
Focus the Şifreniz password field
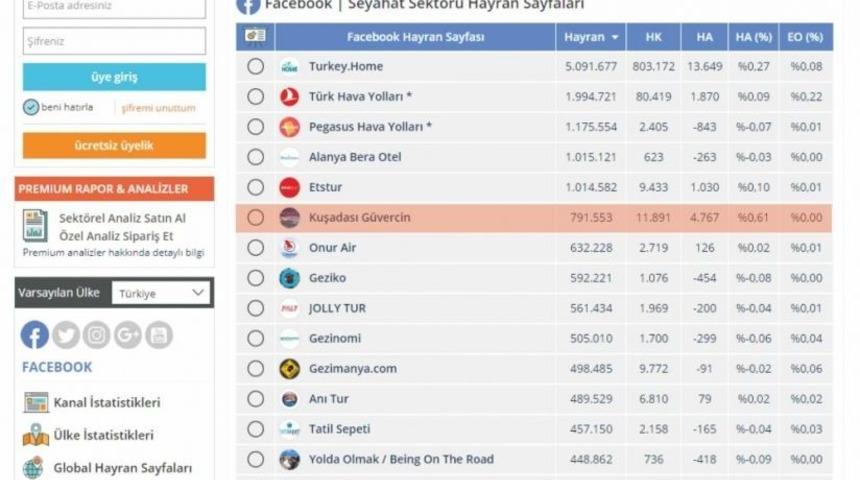(x=114, y=41)
